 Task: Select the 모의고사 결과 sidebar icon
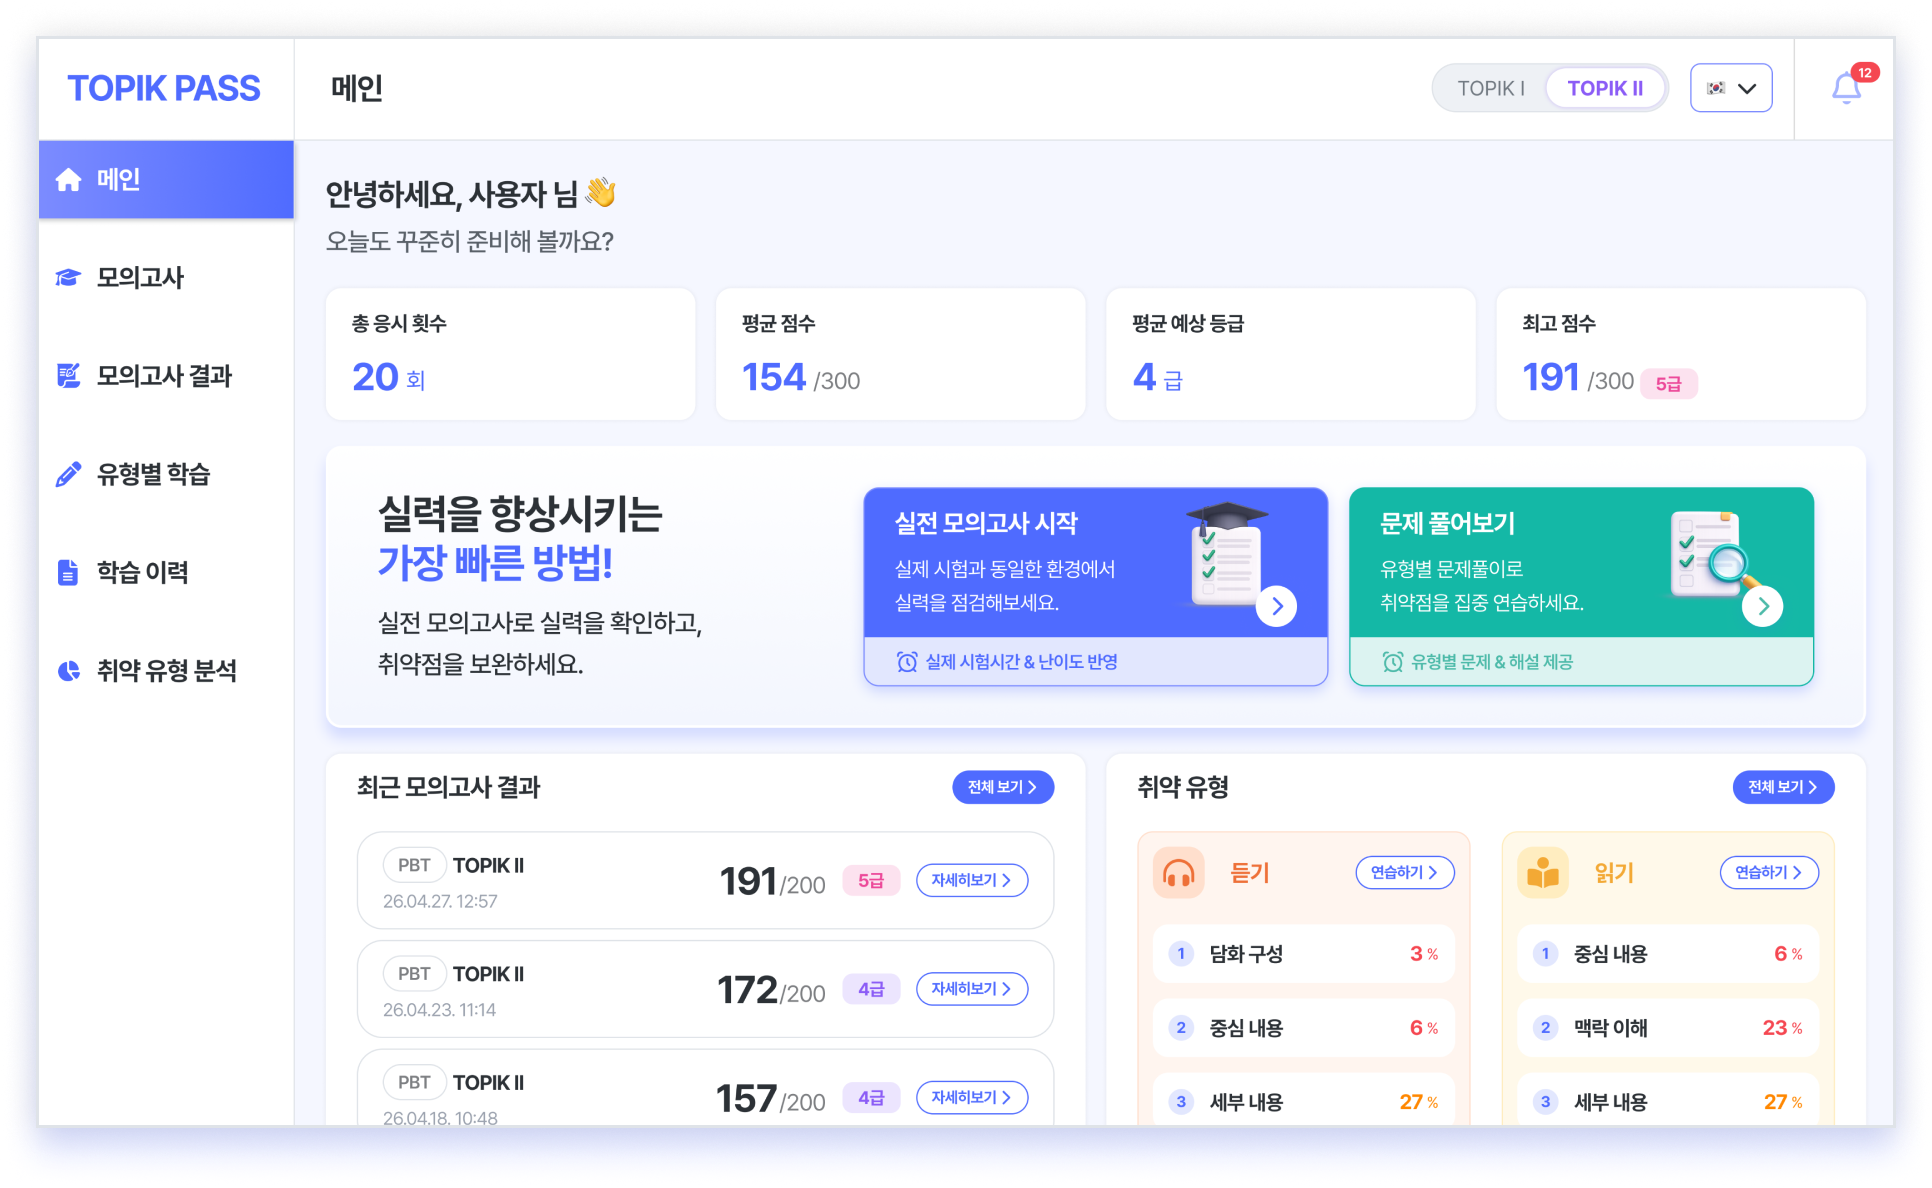coord(66,375)
